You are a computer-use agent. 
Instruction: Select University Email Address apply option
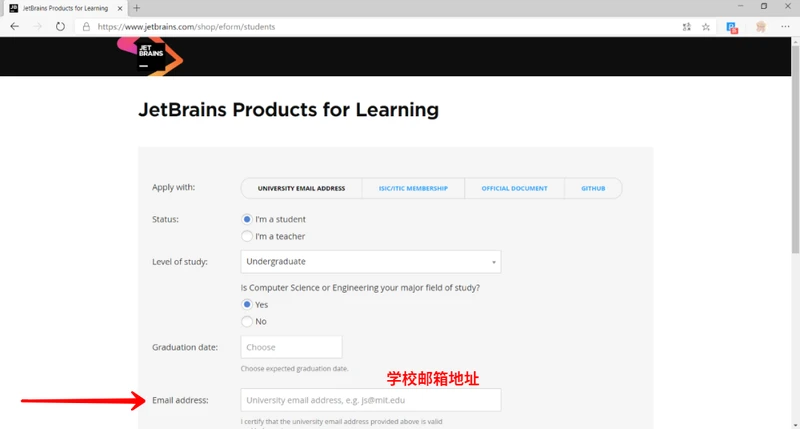(301, 188)
